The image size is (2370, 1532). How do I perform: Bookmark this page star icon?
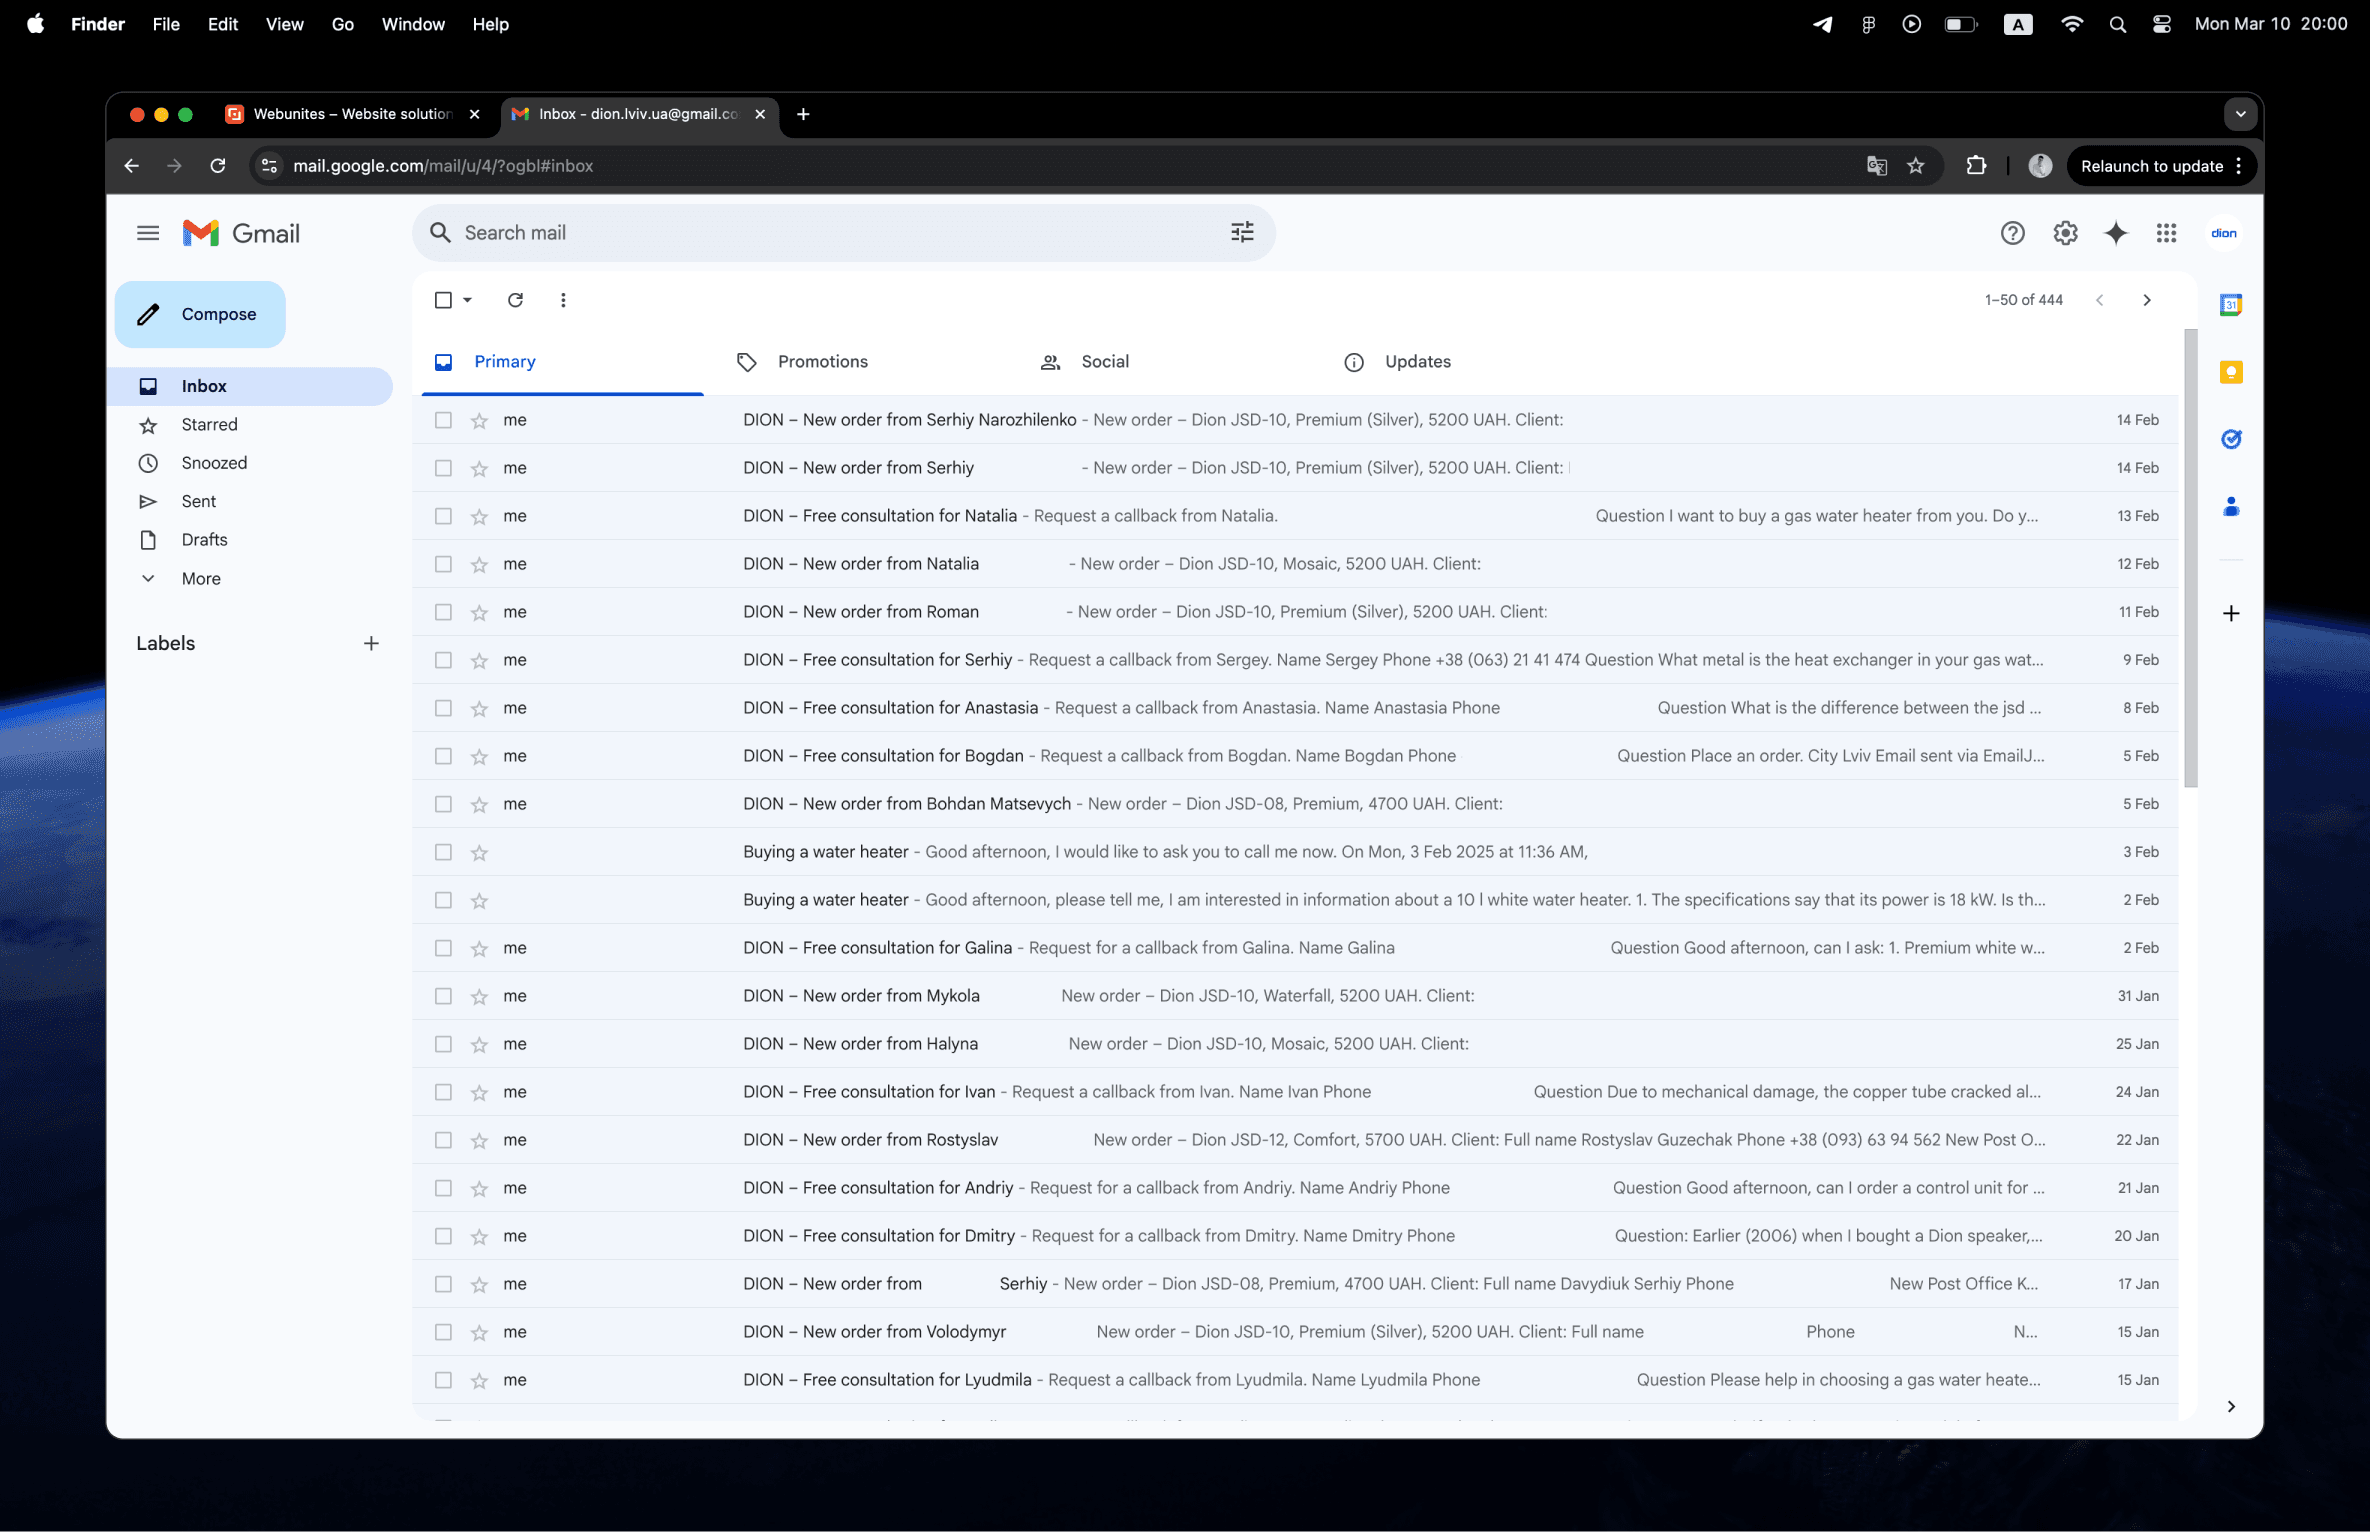pyautogui.click(x=1915, y=166)
